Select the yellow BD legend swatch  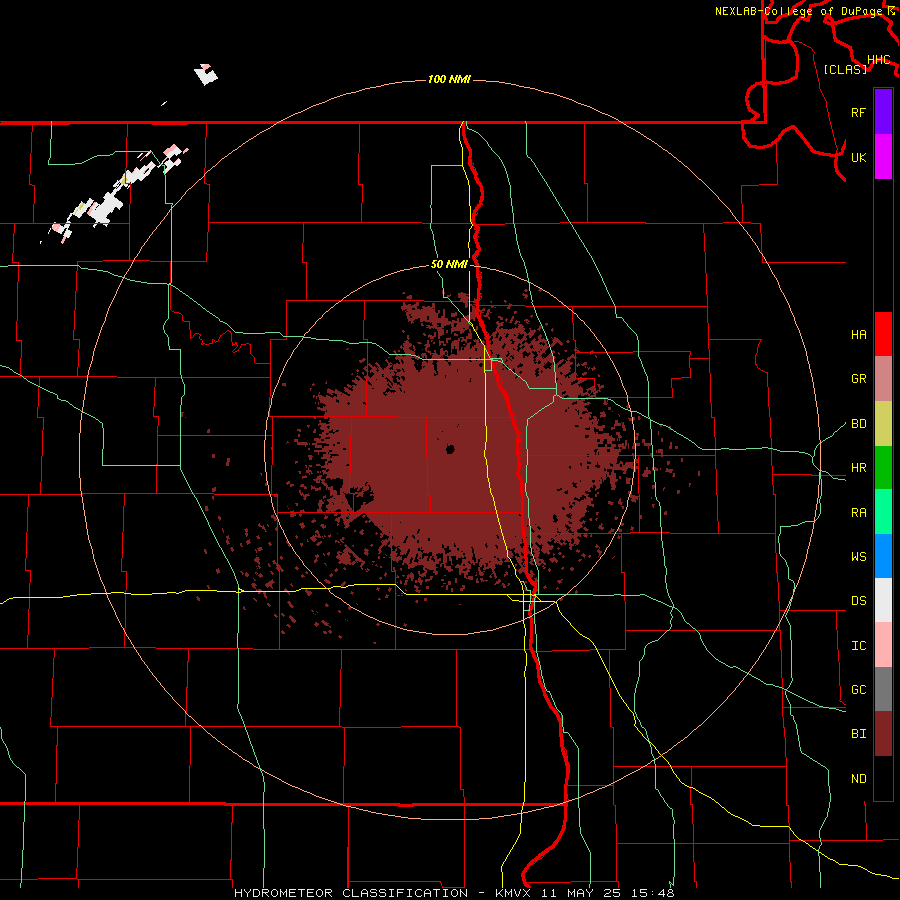[883, 424]
